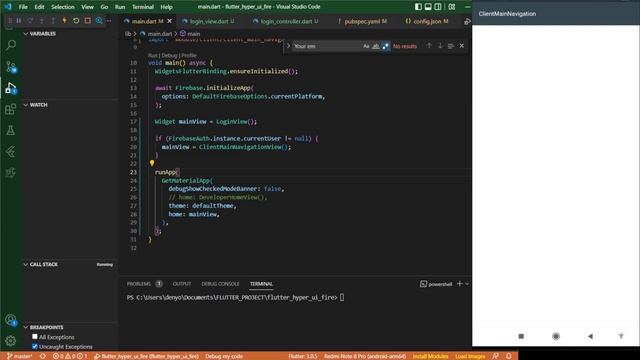Click Redmi Note 8 Pro device selector
Image resolution: width=640 pixels, height=360 pixels.
click(365, 356)
